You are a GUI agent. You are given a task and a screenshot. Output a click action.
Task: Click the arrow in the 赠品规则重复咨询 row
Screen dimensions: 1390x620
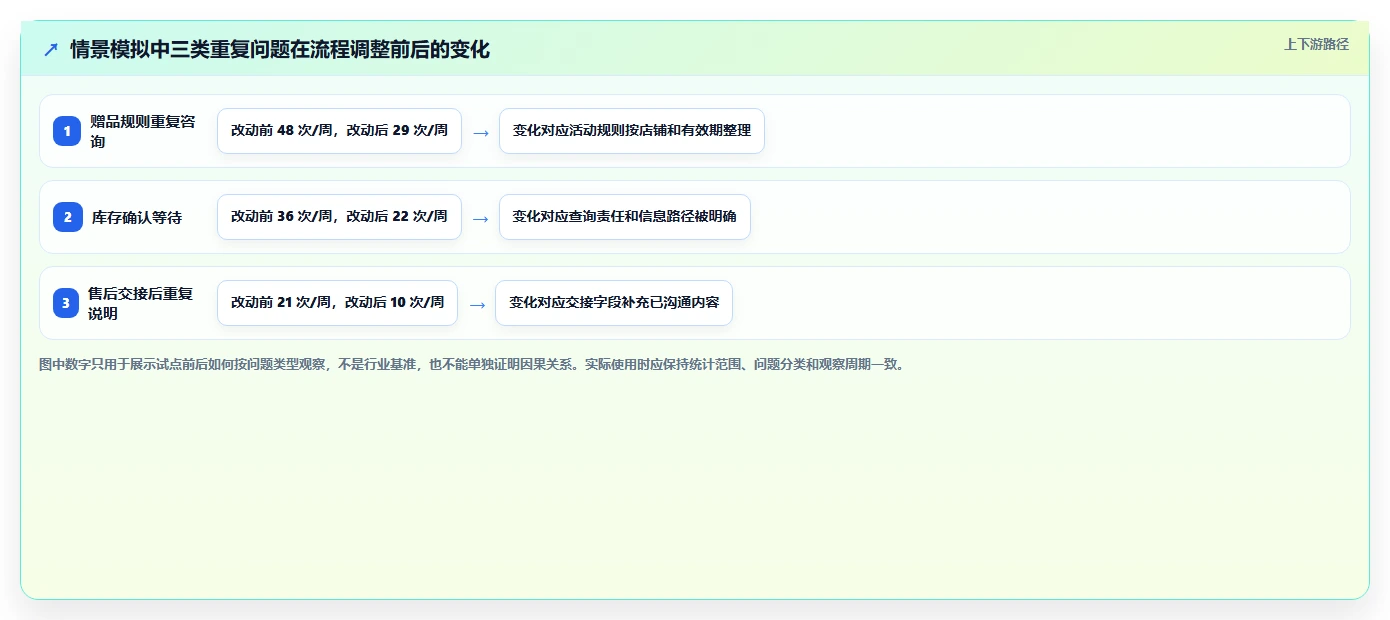(481, 132)
